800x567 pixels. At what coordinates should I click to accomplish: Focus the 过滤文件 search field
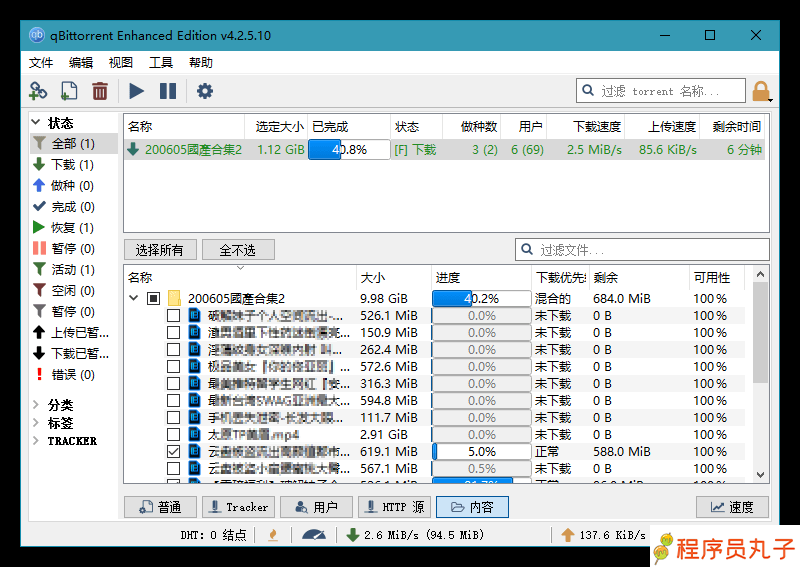pos(642,250)
